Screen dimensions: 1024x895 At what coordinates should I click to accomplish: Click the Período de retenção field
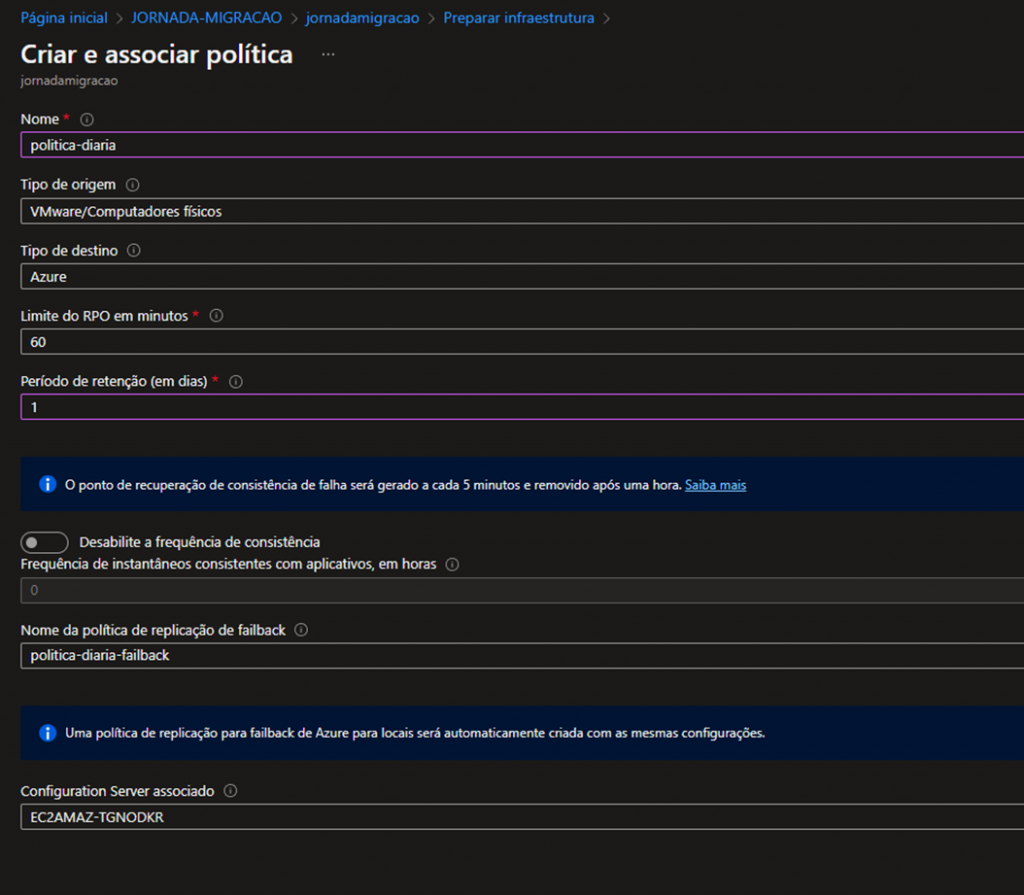click(x=520, y=408)
